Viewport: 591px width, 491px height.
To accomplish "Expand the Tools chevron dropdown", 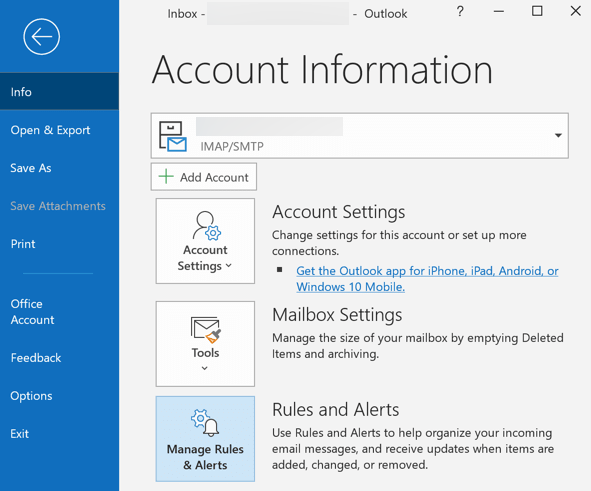I will 205,368.
